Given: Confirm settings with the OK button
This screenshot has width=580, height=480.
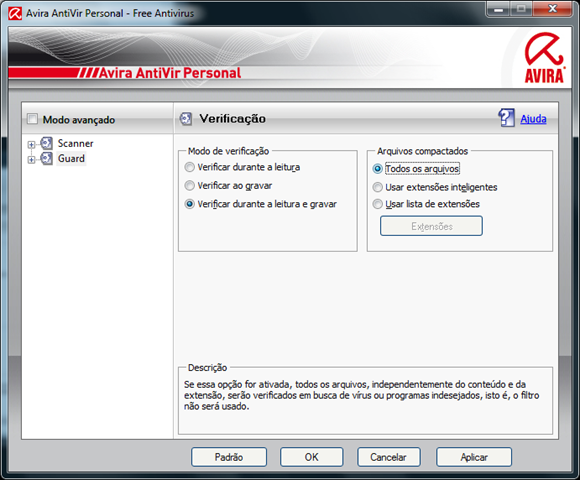Looking at the screenshot, I should coord(311,457).
